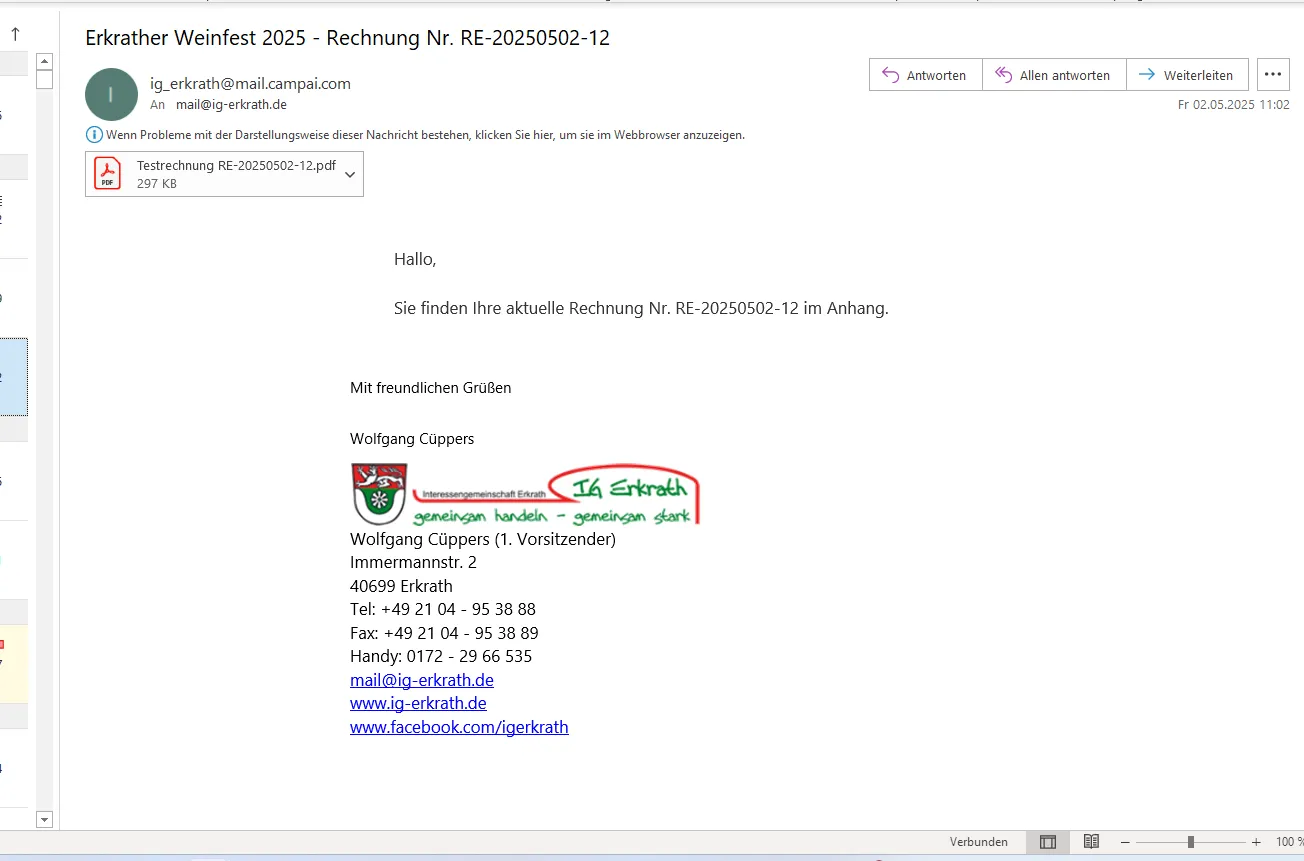This screenshot has height=861, width=1304.
Task: Open the three-dots more actions menu
Action: (x=1272, y=75)
